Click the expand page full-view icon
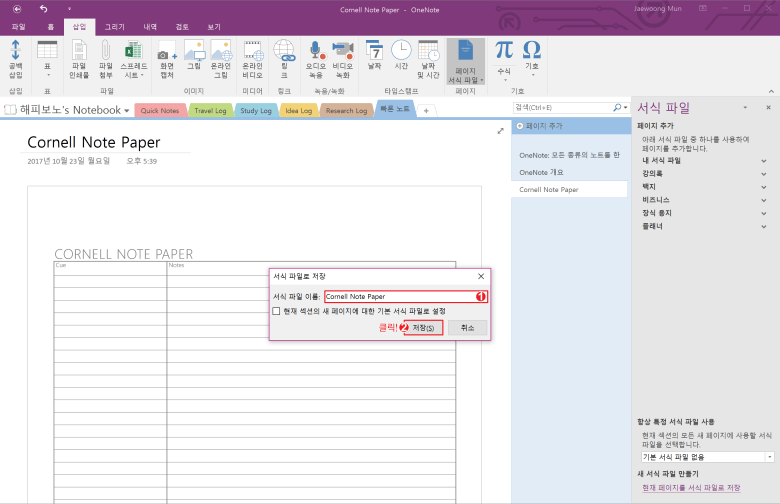 [500, 131]
